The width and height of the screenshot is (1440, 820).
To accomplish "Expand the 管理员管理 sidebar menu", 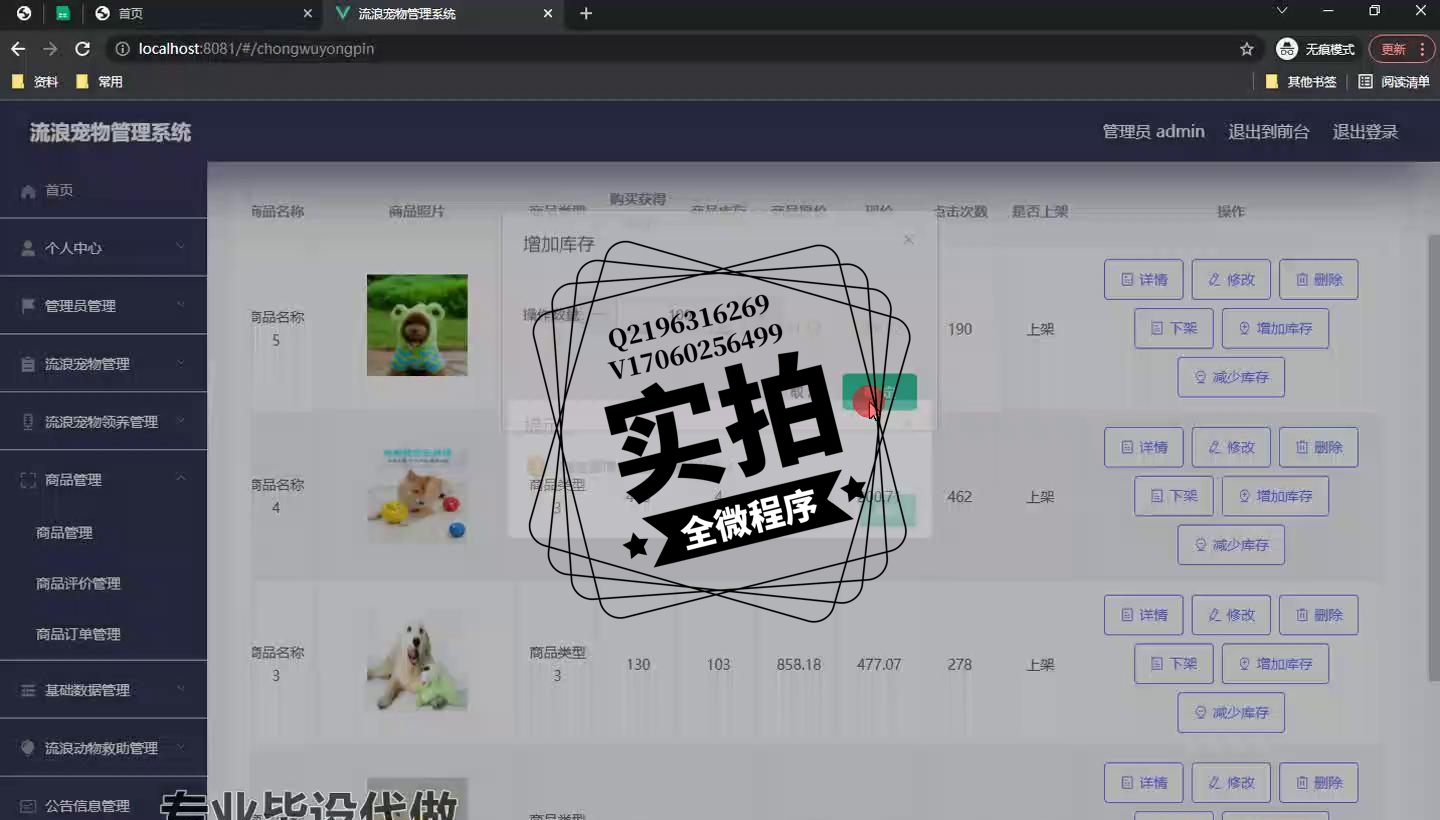I will (103, 306).
